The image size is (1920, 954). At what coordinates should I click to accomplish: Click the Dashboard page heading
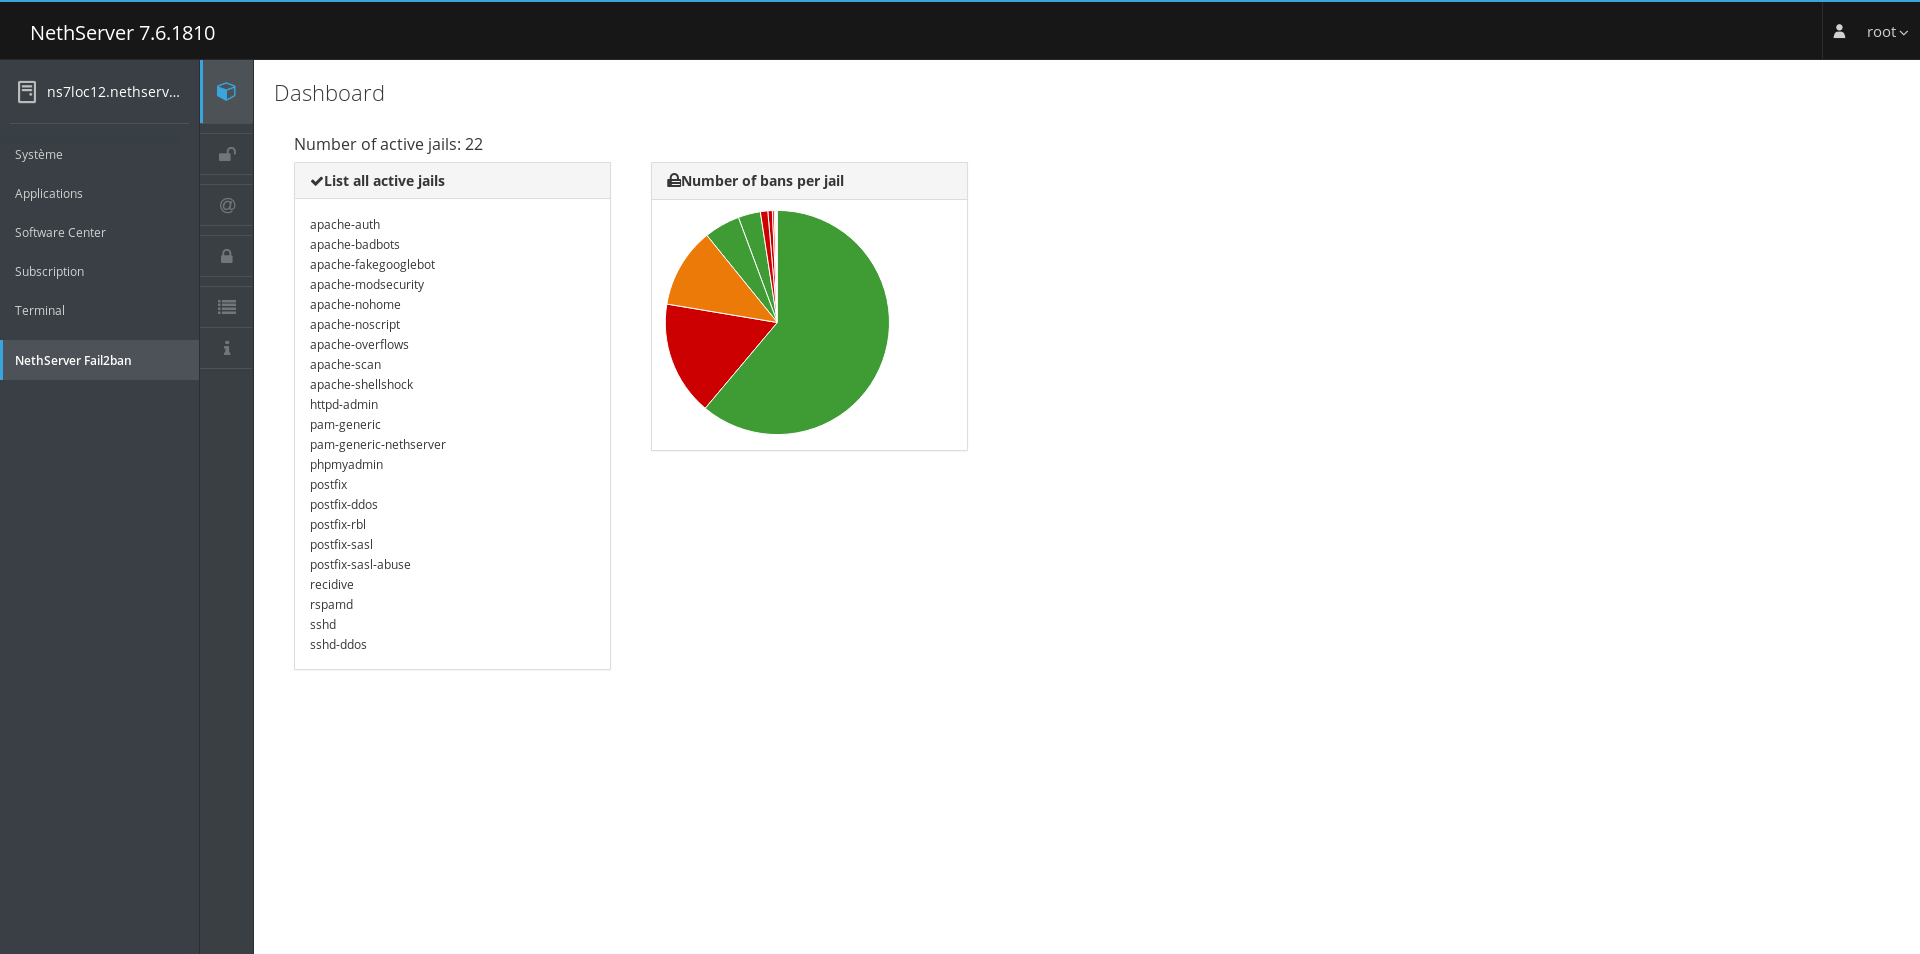click(329, 93)
